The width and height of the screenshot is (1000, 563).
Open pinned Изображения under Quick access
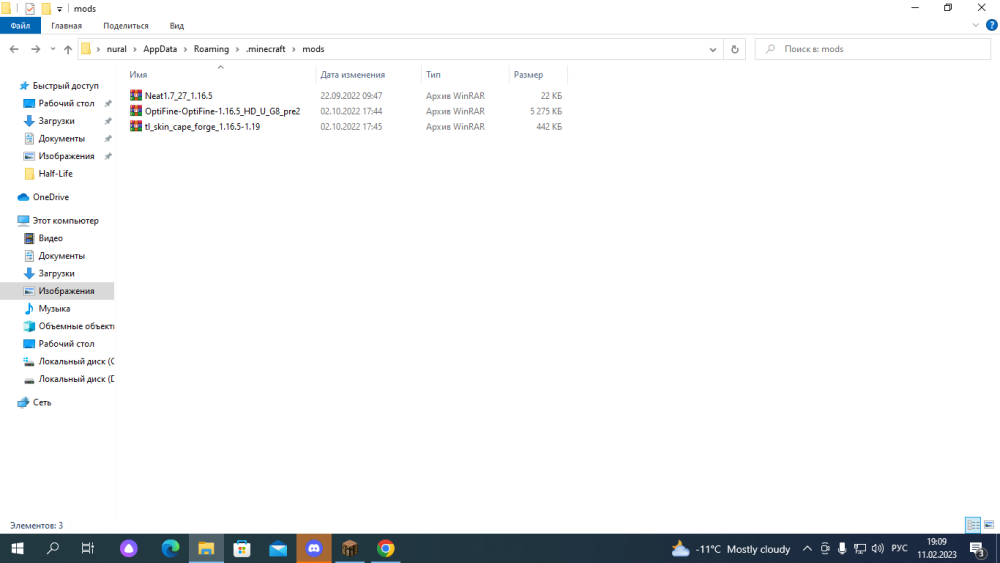tap(66, 156)
